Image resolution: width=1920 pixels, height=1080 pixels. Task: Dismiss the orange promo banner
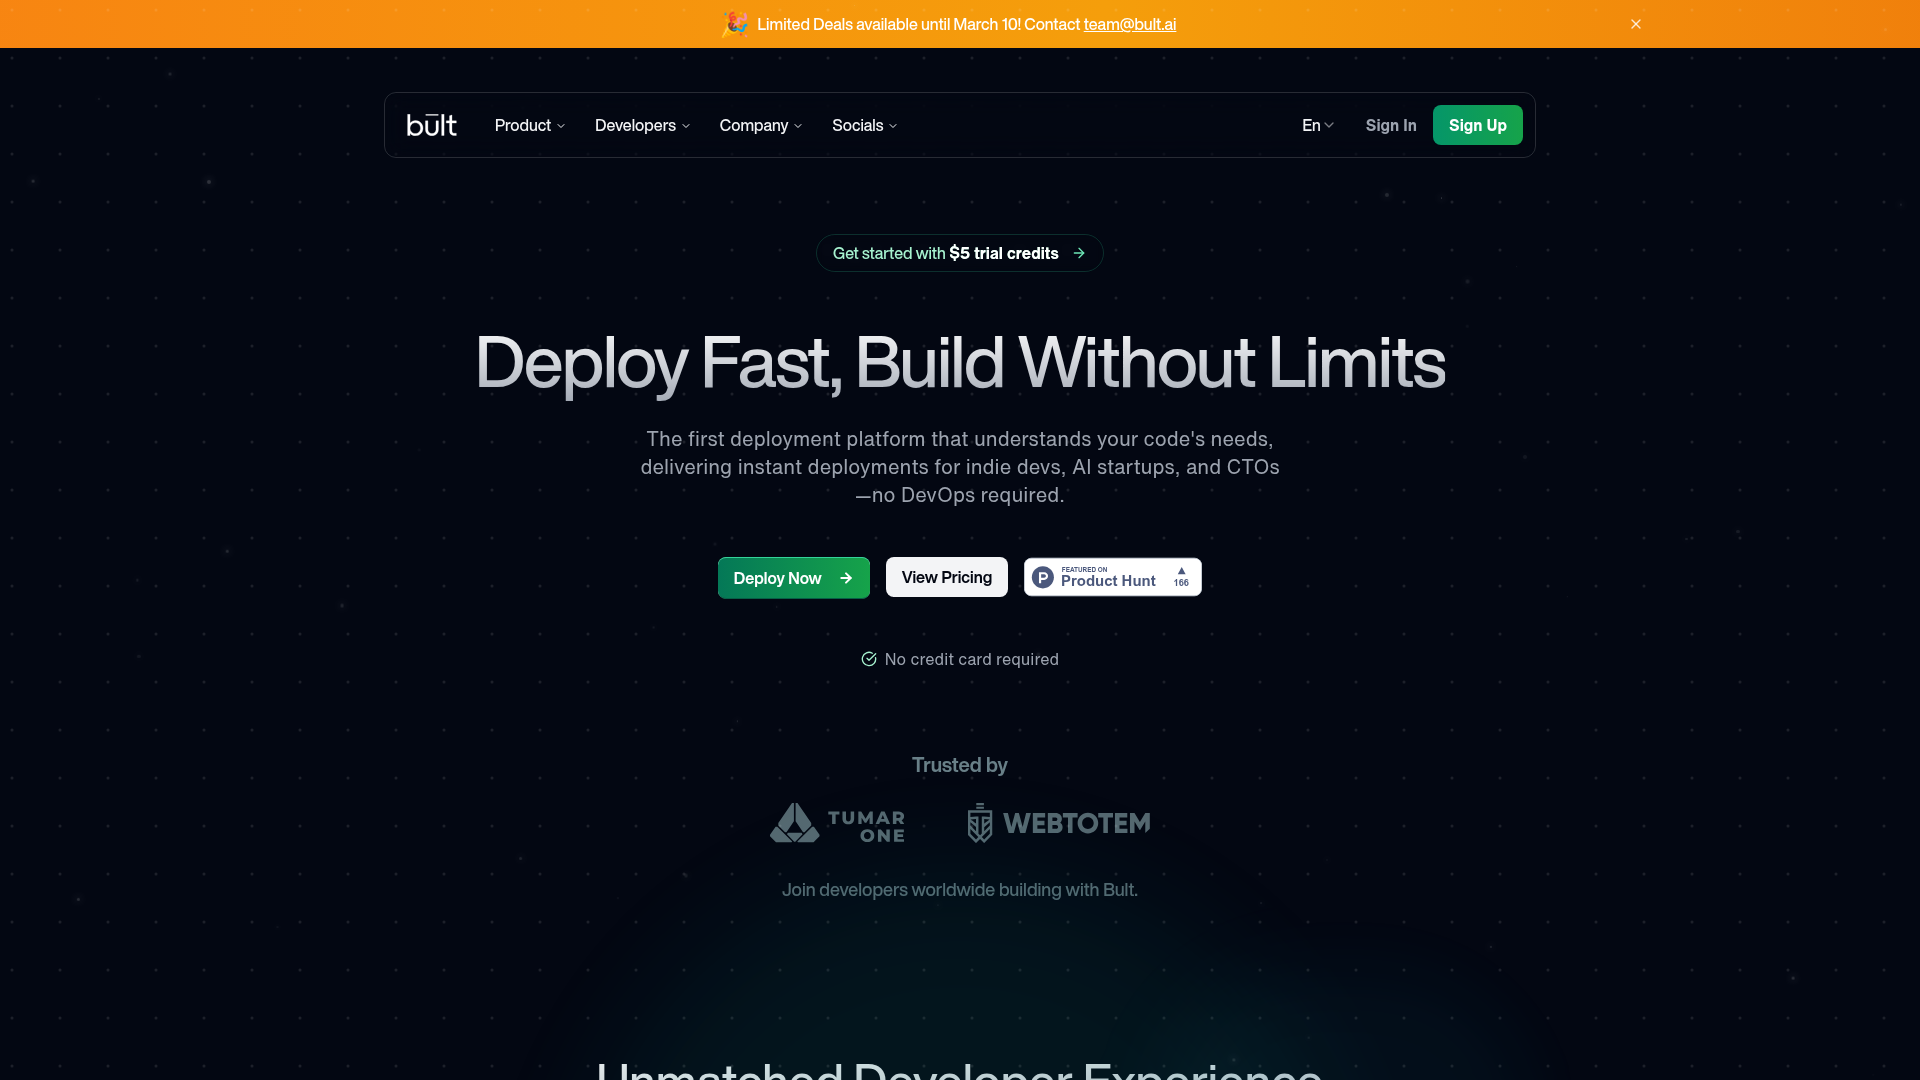1636,24
